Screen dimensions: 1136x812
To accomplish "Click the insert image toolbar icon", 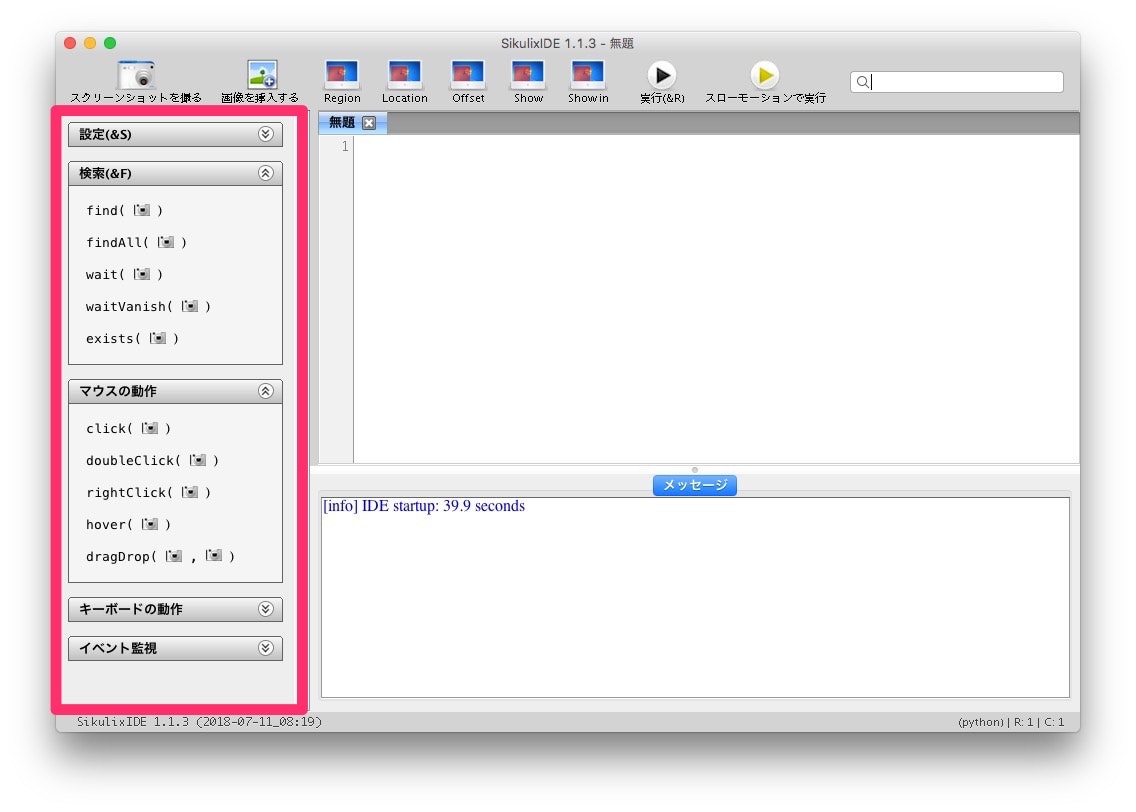I will pyautogui.click(x=262, y=75).
